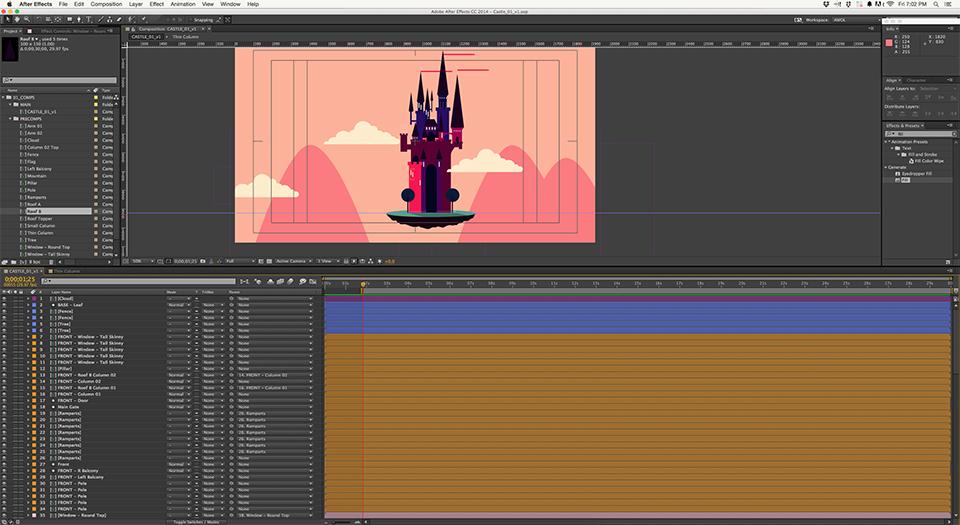
Task: Click the pink color swatch in Info panel
Action: [x=889, y=42]
